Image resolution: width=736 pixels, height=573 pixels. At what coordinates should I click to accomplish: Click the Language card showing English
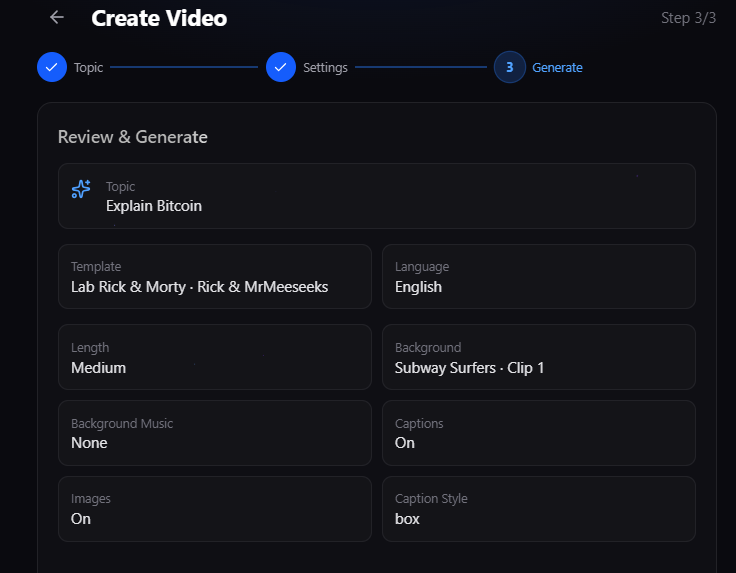(538, 277)
